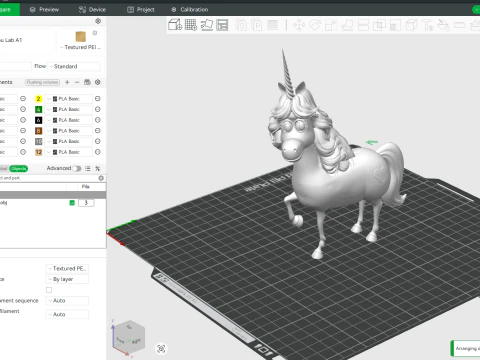Open the Textured PEI bed type dropdown
The height and width of the screenshot is (360, 480).
point(81,47)
